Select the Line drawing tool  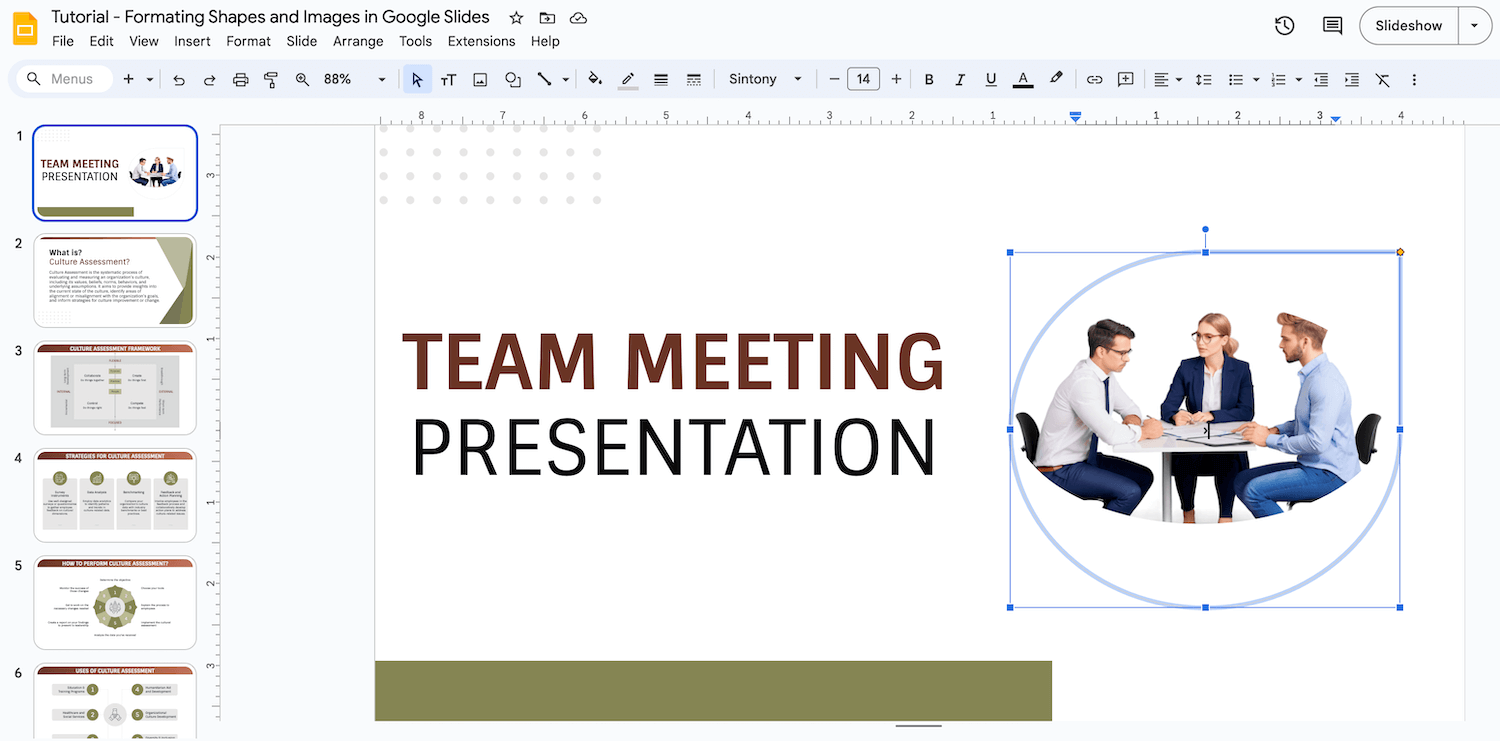click(x=545, y=79)
